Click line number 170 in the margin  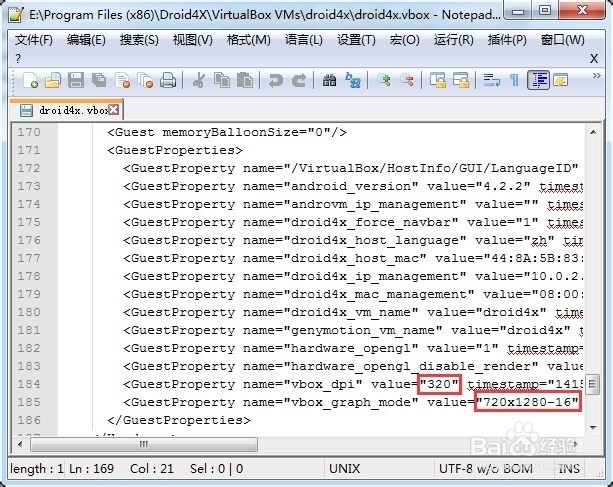coord(29,132)
